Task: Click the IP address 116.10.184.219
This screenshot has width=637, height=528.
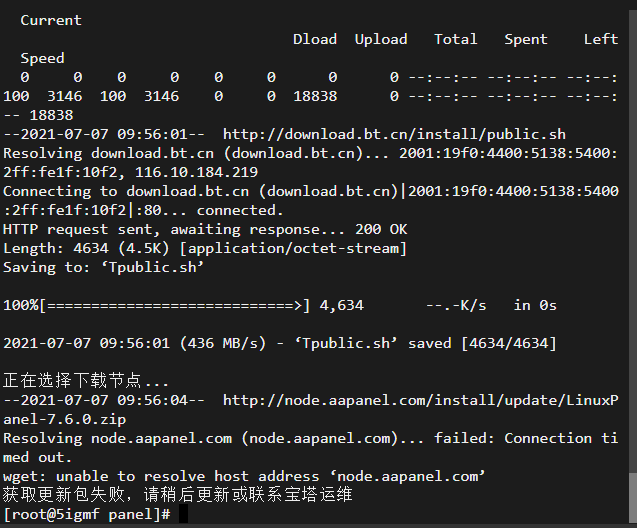Action: point(196,172)
